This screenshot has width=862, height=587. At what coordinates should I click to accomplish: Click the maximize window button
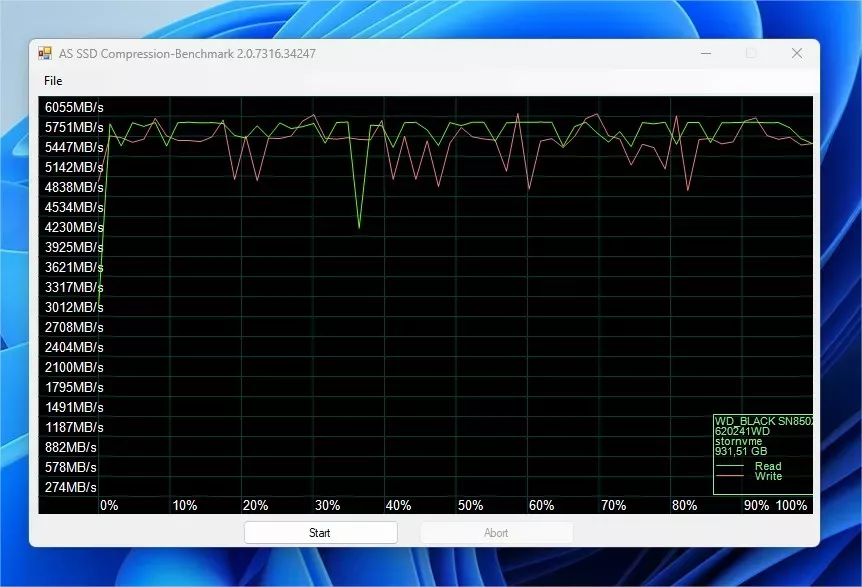pyautogui.click(x=751, y=54)
